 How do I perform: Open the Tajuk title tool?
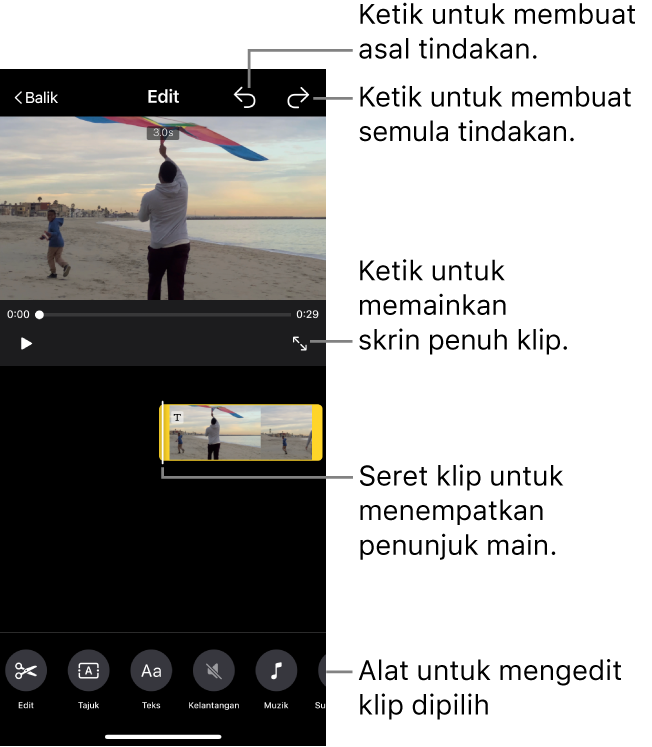89,671
